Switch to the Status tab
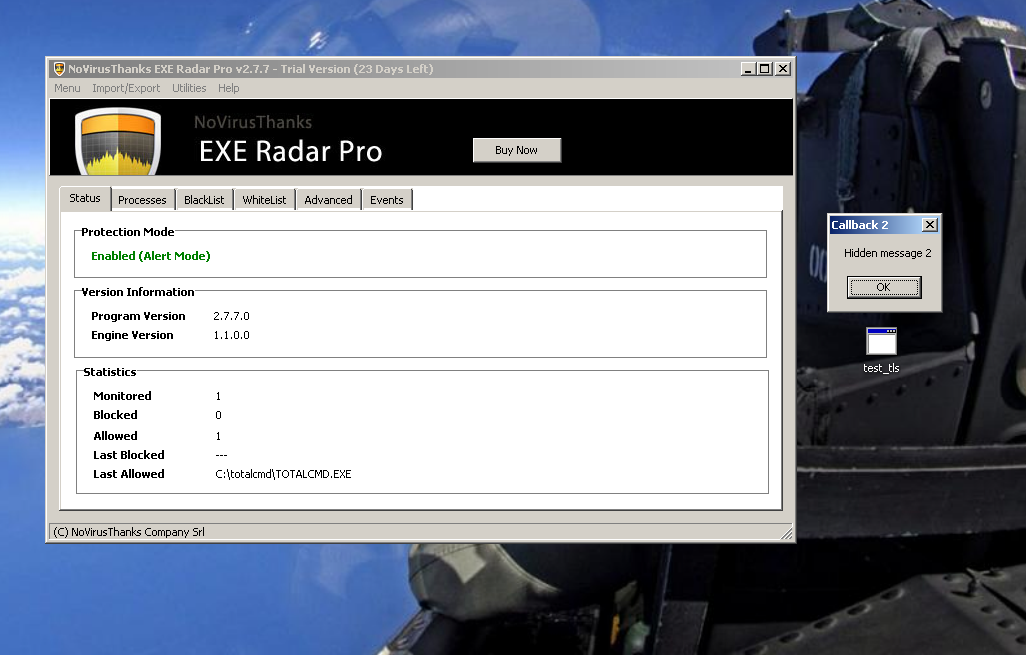Viewport: 1026px width, 655px height. point(85,198)
